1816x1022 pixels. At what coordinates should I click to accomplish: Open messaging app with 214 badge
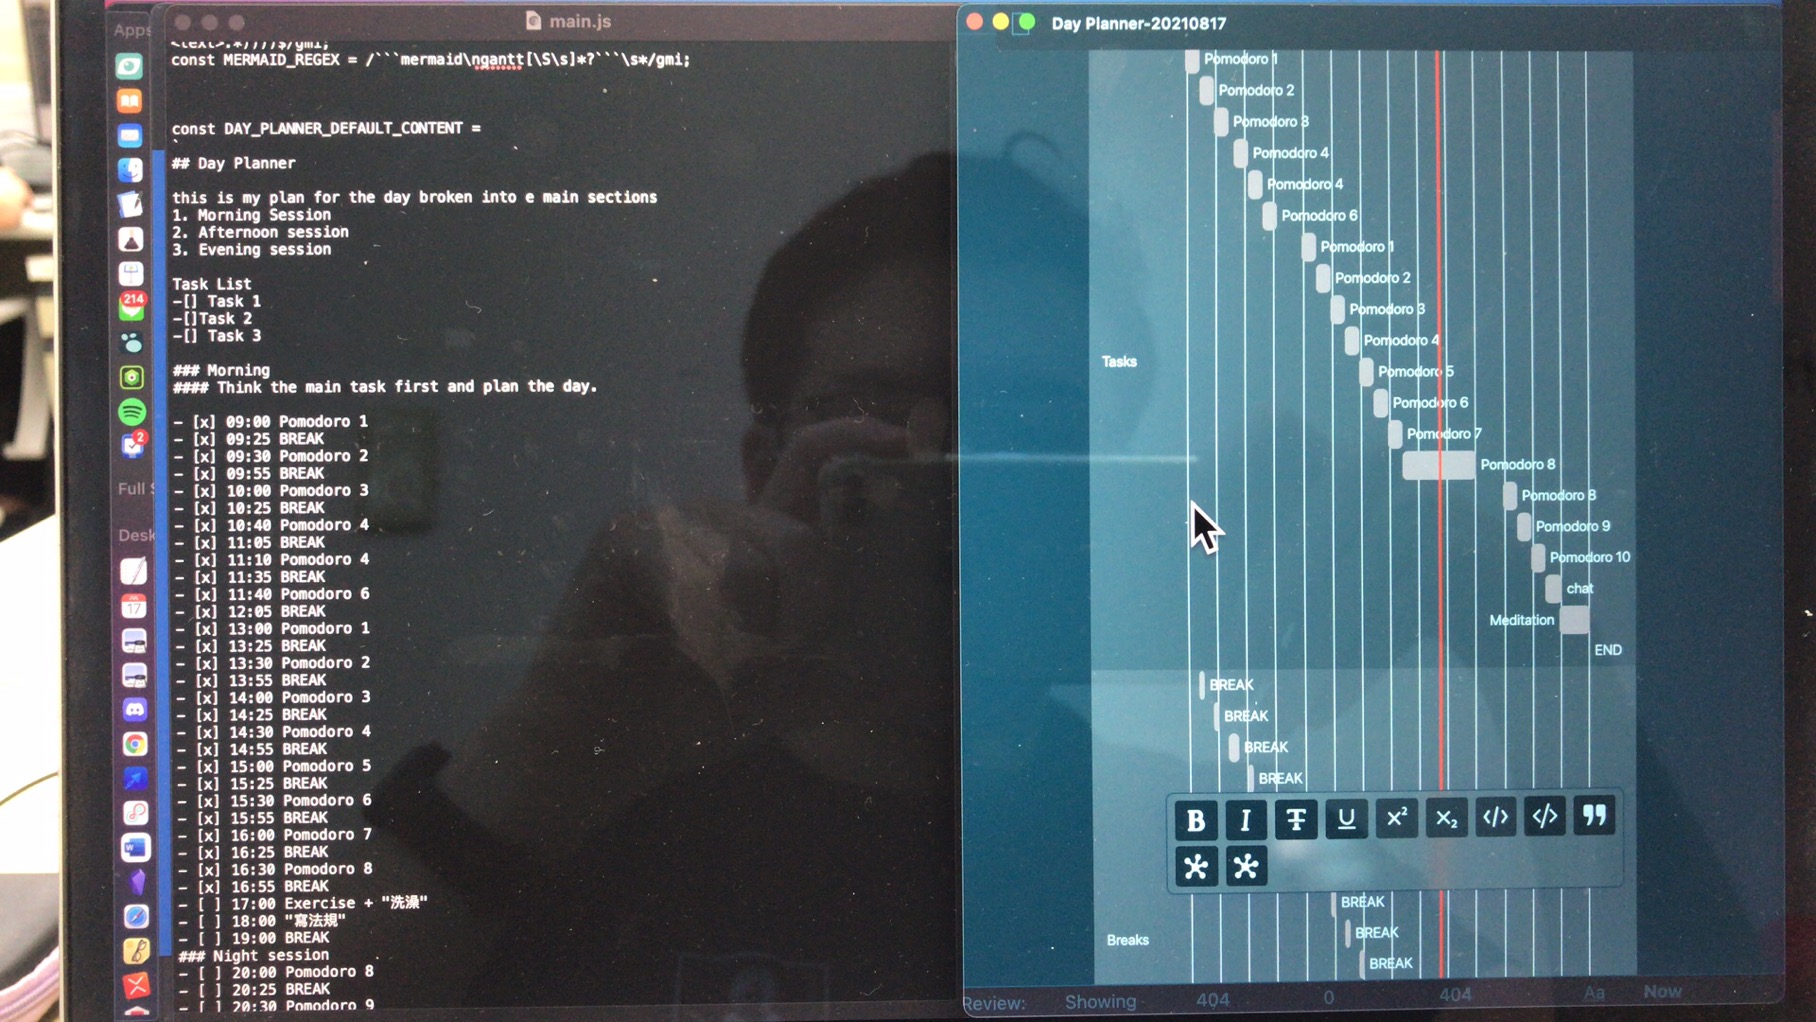pos(131,307)
